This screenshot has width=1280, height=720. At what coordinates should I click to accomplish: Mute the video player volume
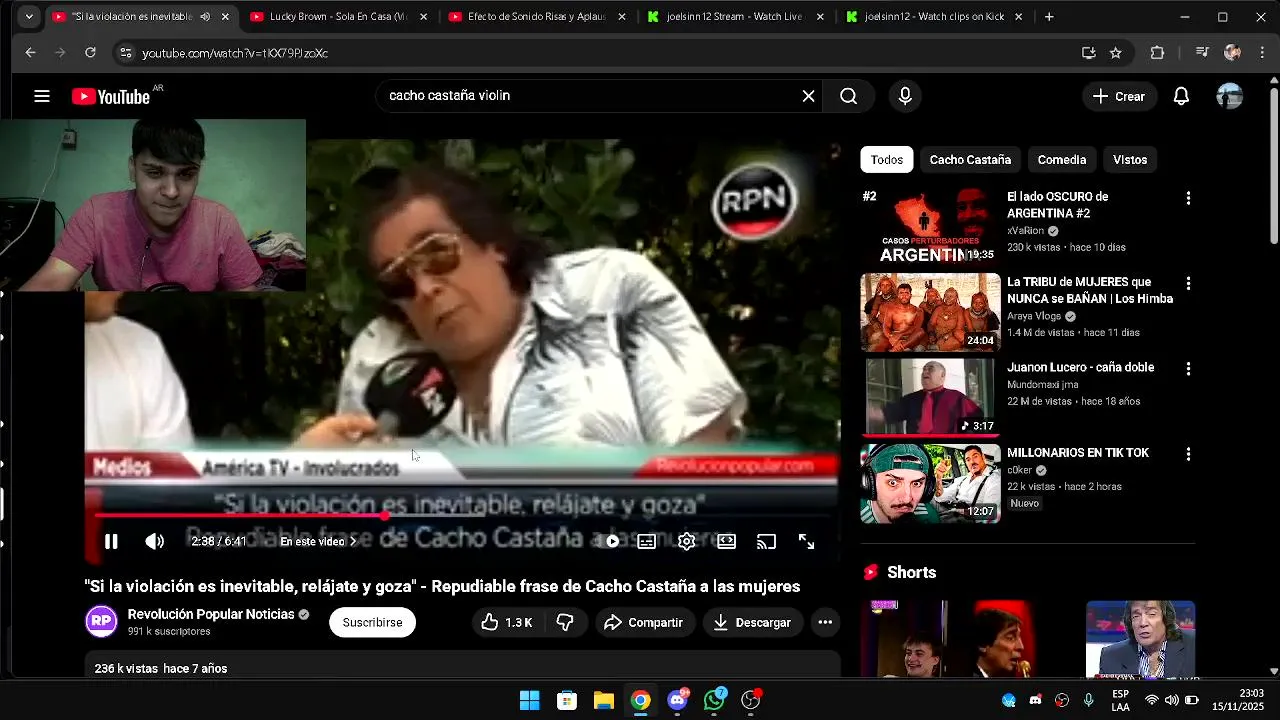(154, 542)
